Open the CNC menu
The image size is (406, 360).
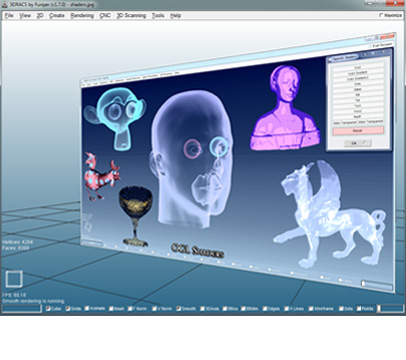tap(105, 15)
